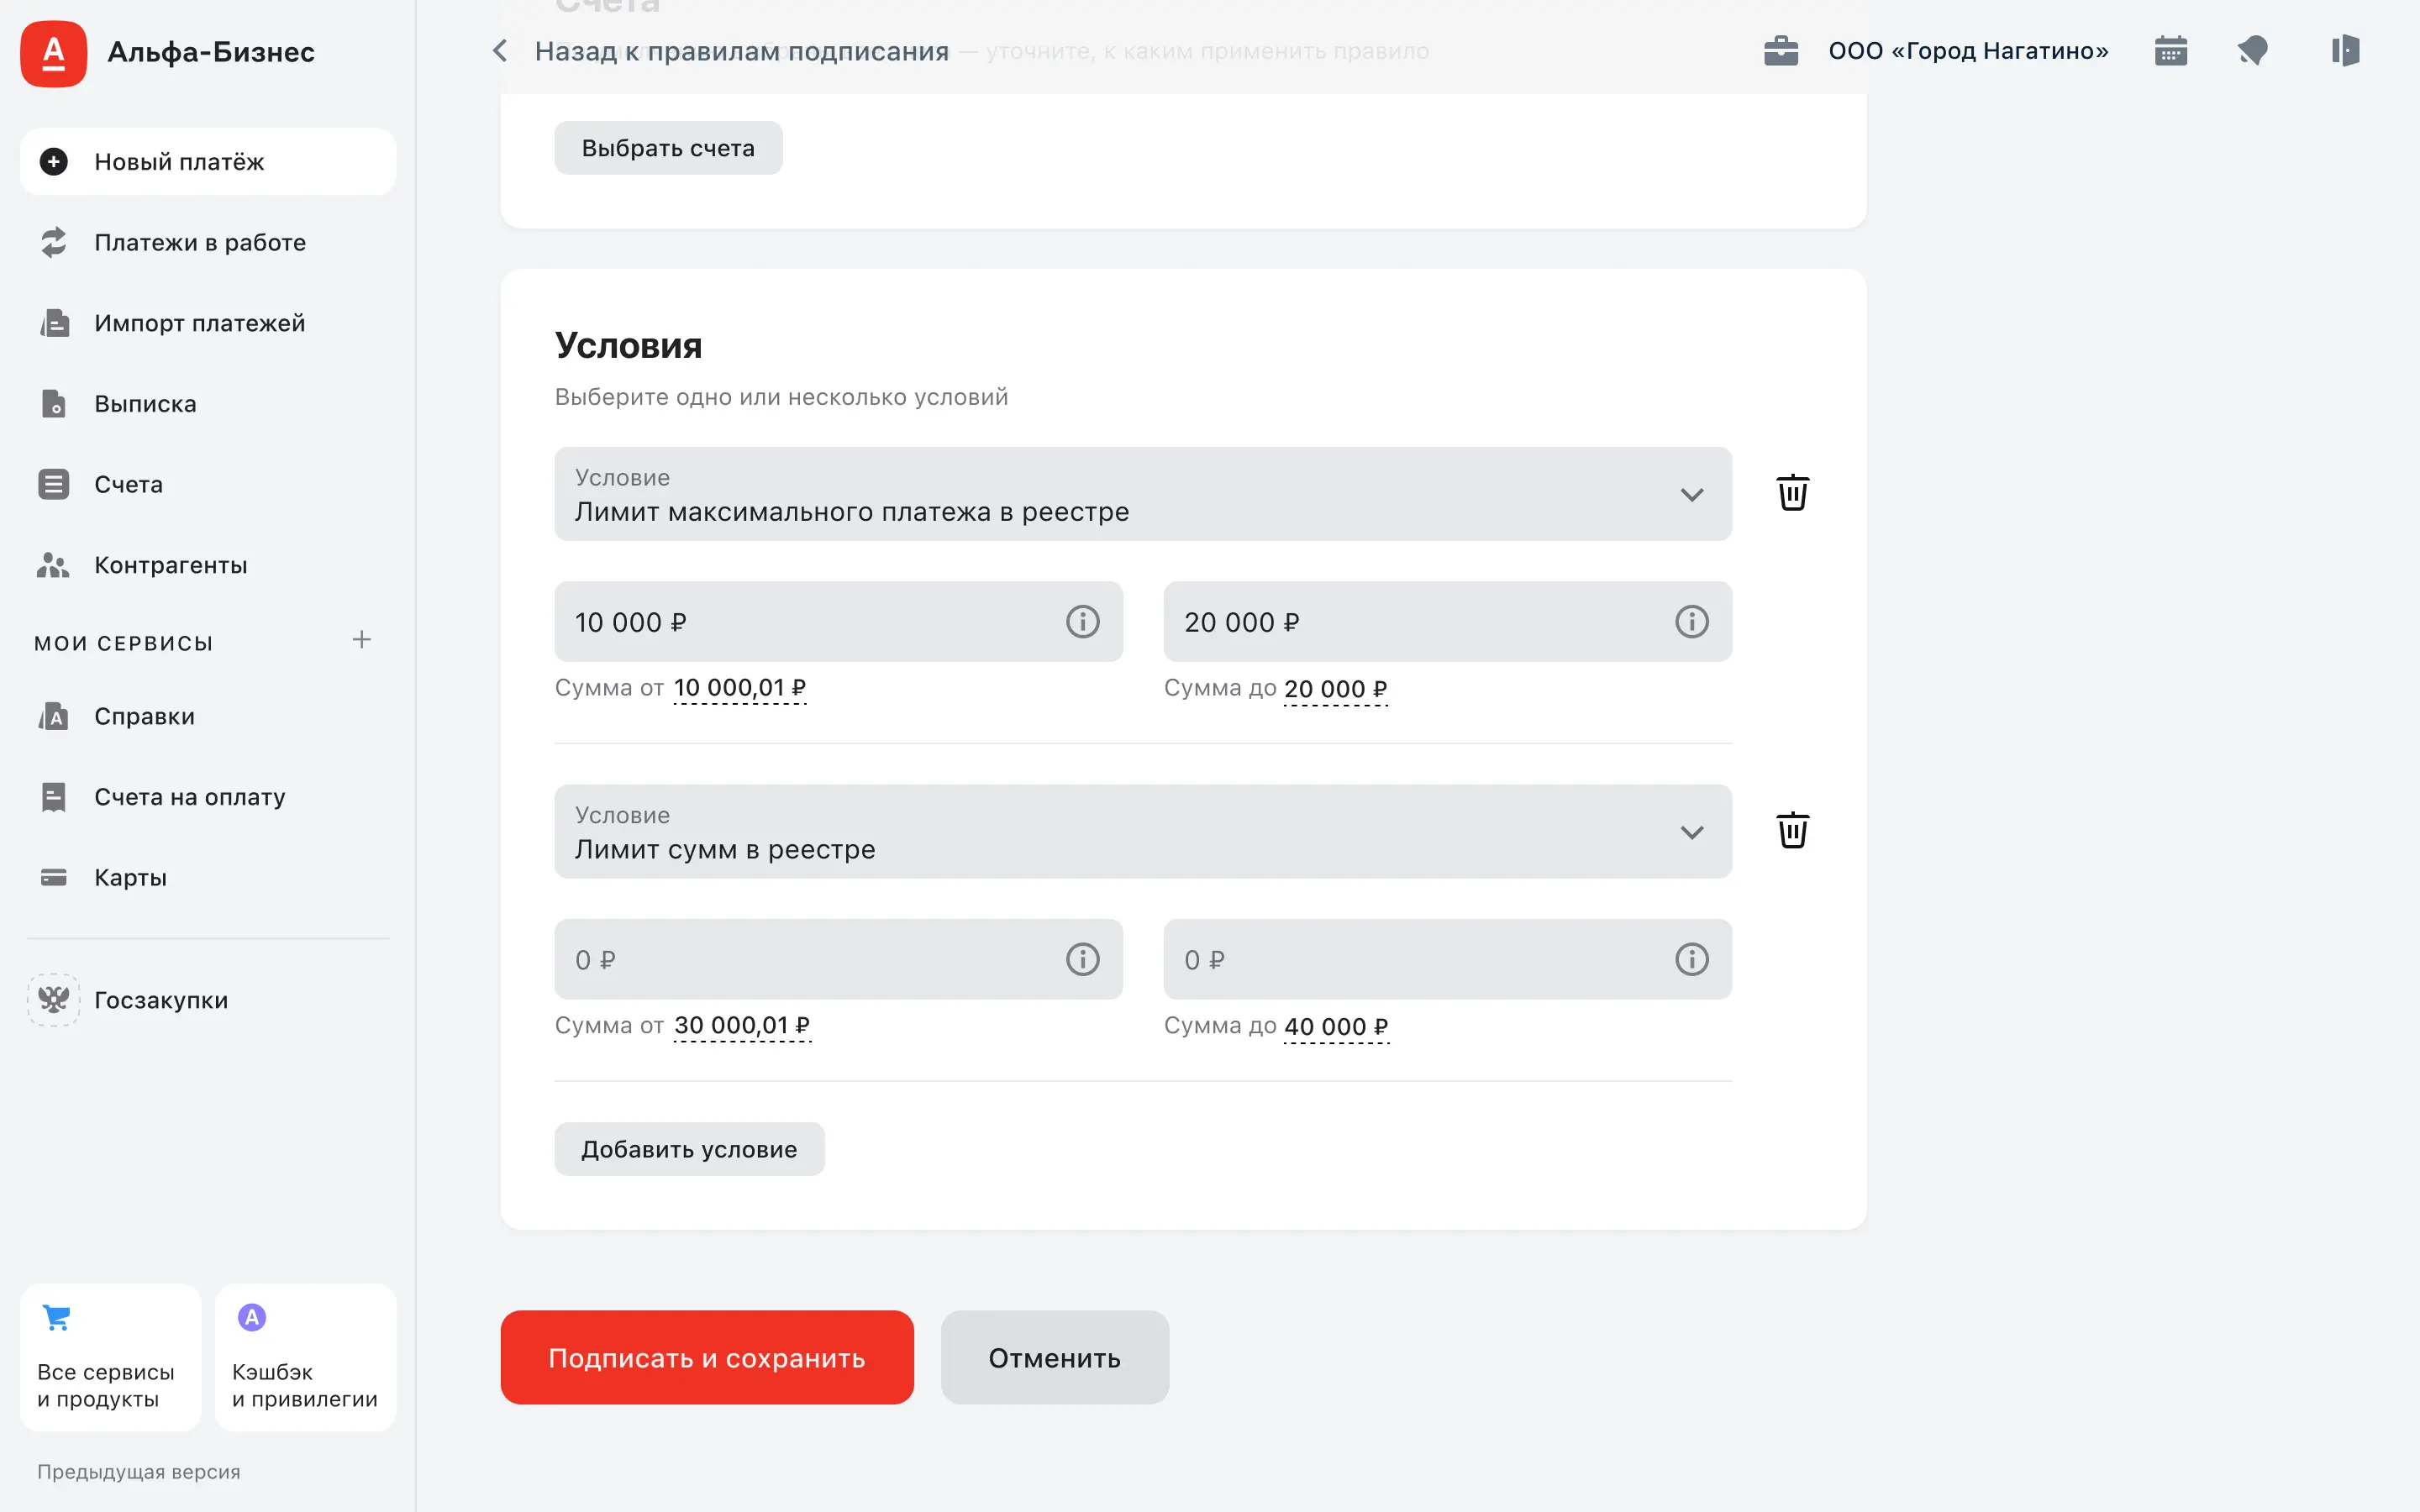Show info for 20 000 ₽ field
Image resolution: width=2420 pixels, height=1512 pixels.
(x=1691, y=622)
